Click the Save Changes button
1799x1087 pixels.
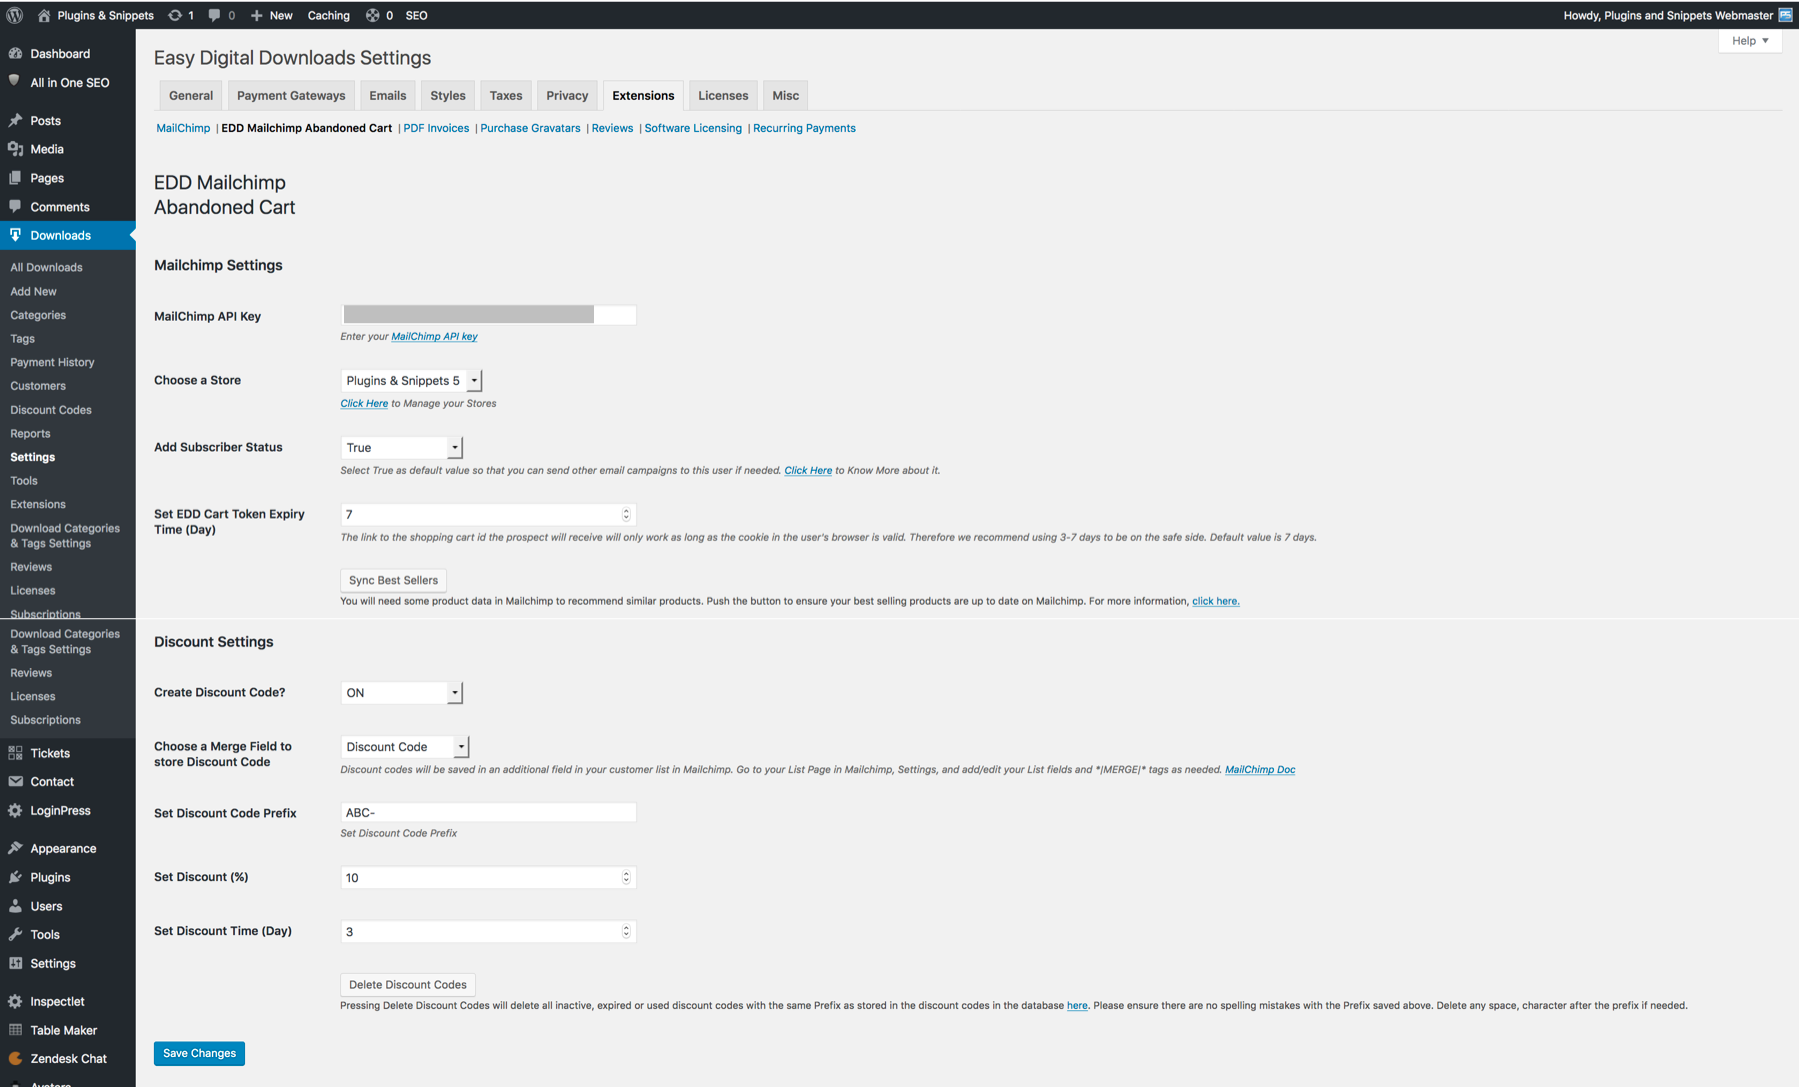click(199, 1053)
